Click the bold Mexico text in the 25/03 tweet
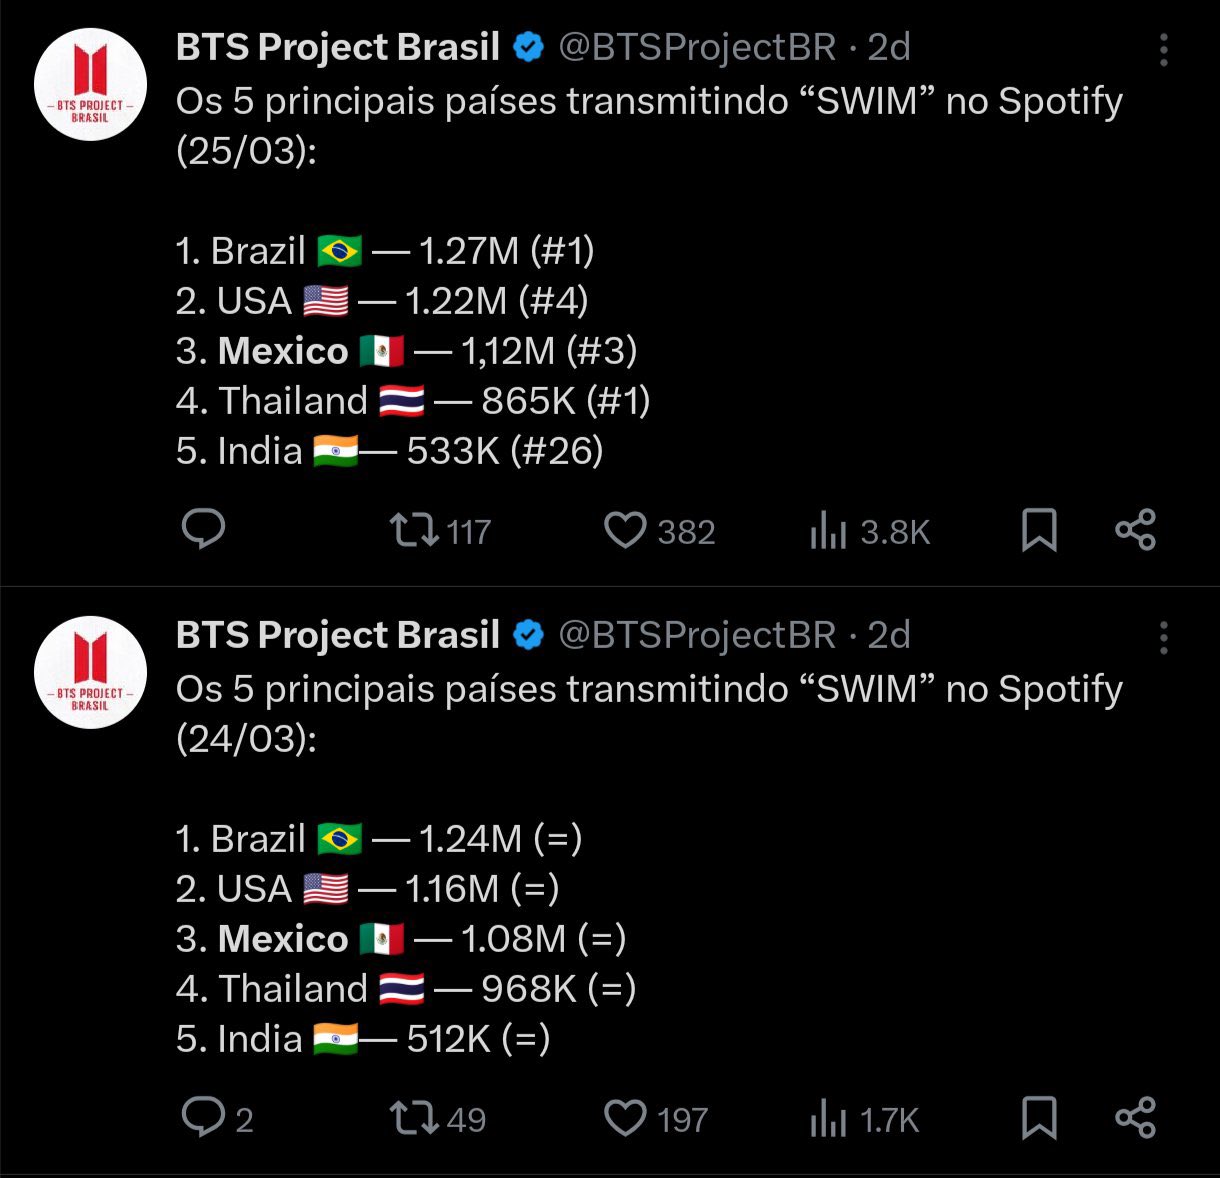The width and height of the screenshot is (1220, 1178). tap(283, 351)
